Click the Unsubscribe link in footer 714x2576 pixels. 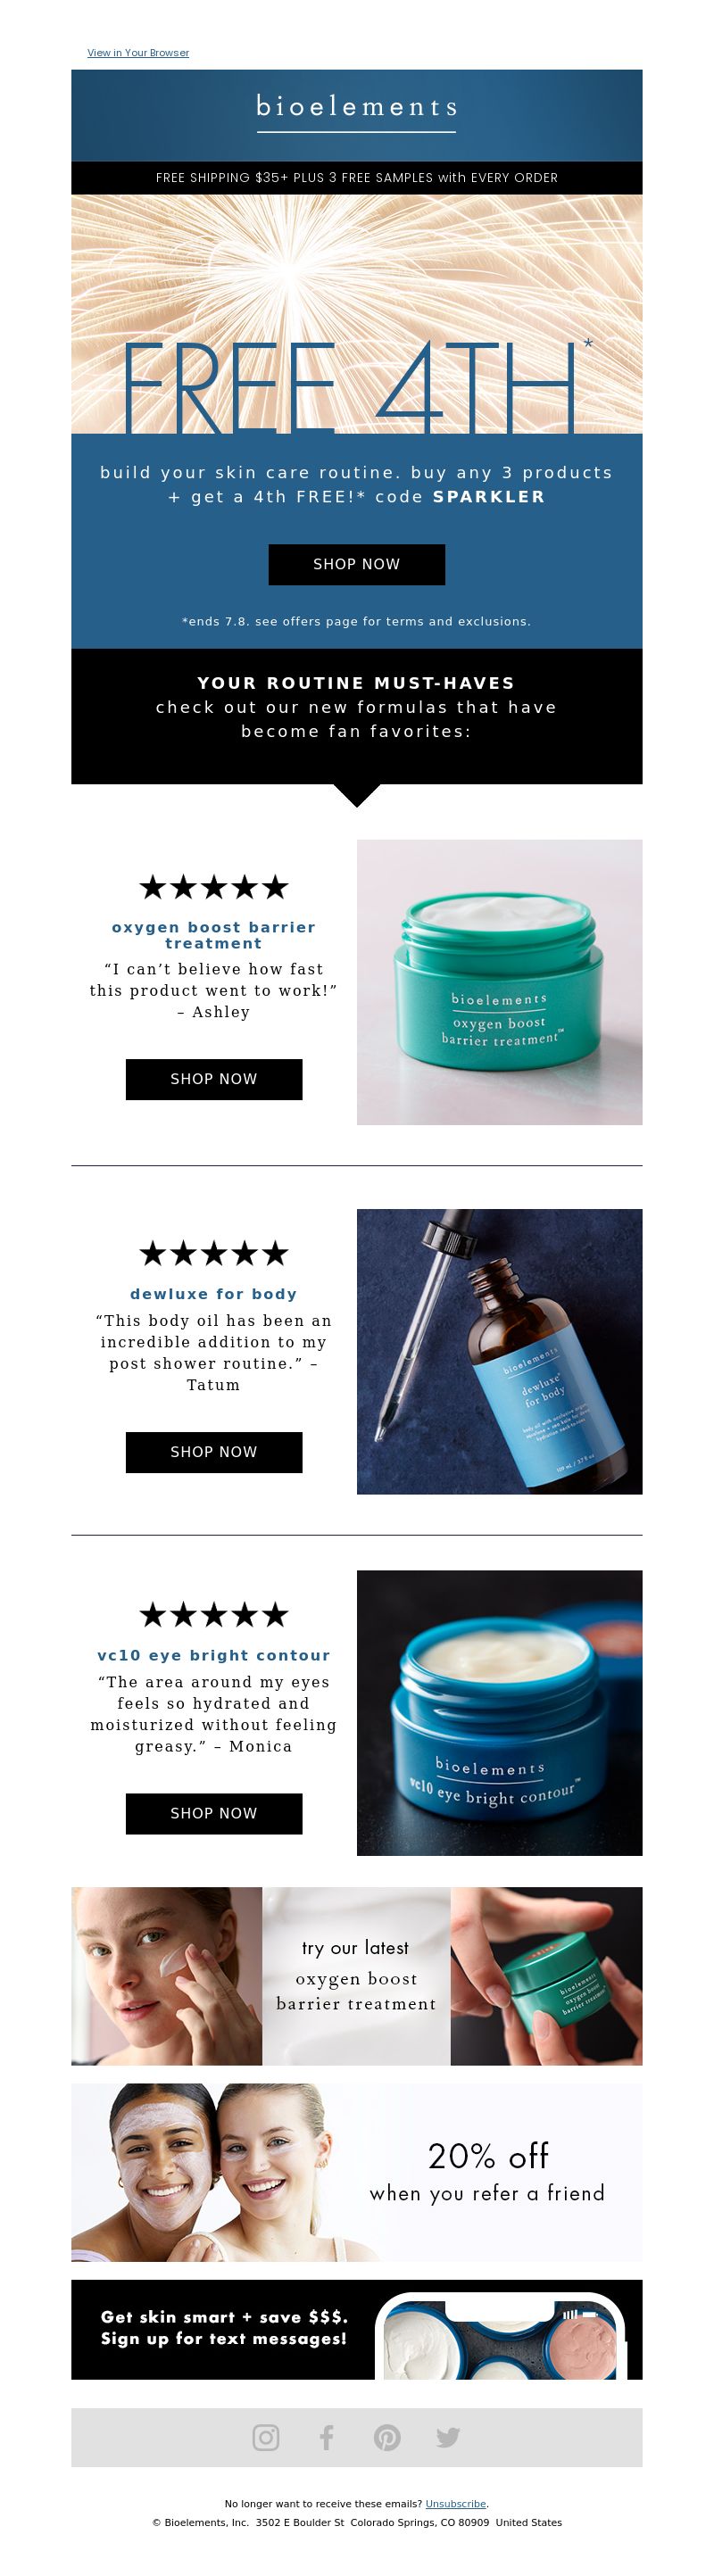[x=456, y=2503]
